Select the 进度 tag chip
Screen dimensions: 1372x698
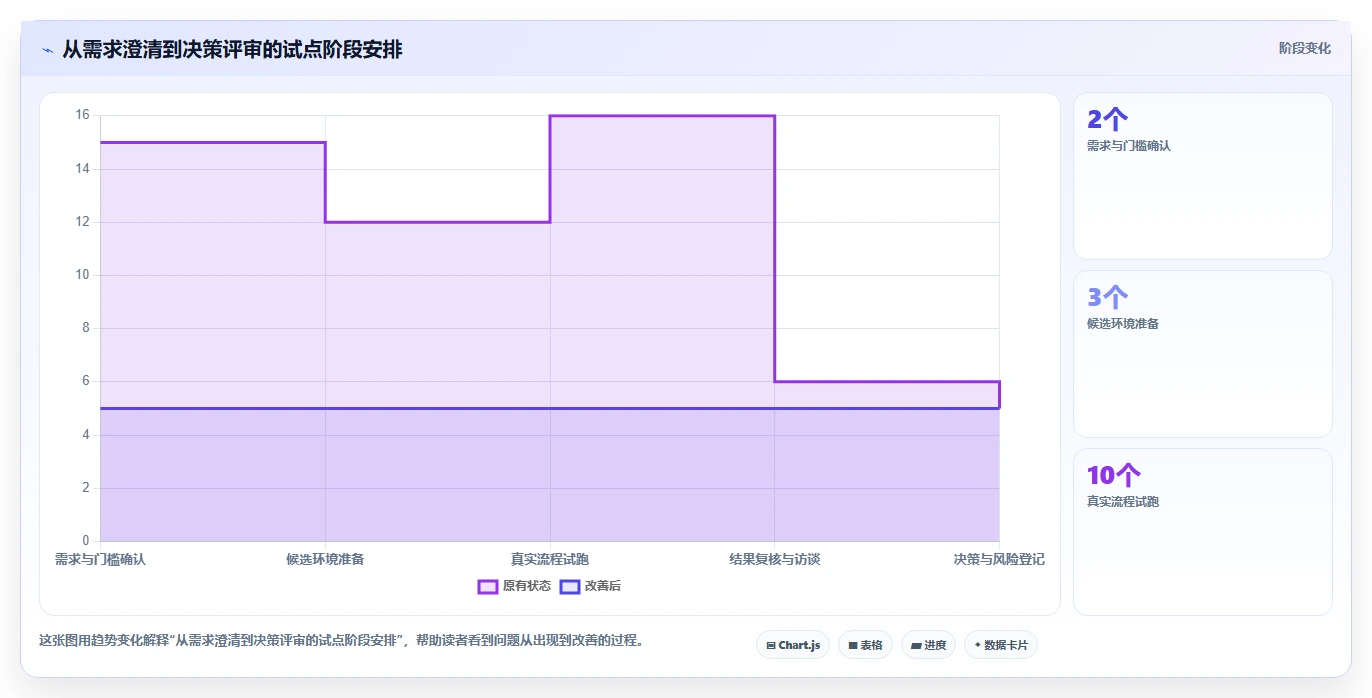(x=928, y=645)
